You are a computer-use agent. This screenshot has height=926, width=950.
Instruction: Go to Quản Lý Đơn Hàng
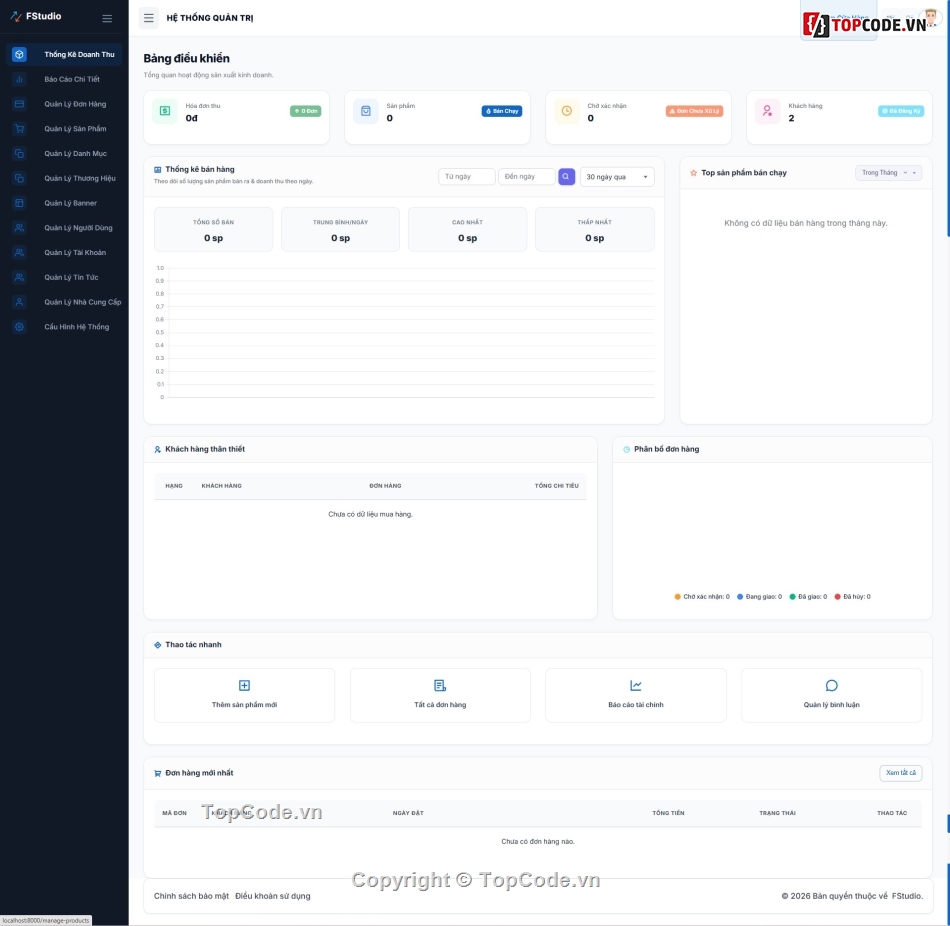[64, 104]
